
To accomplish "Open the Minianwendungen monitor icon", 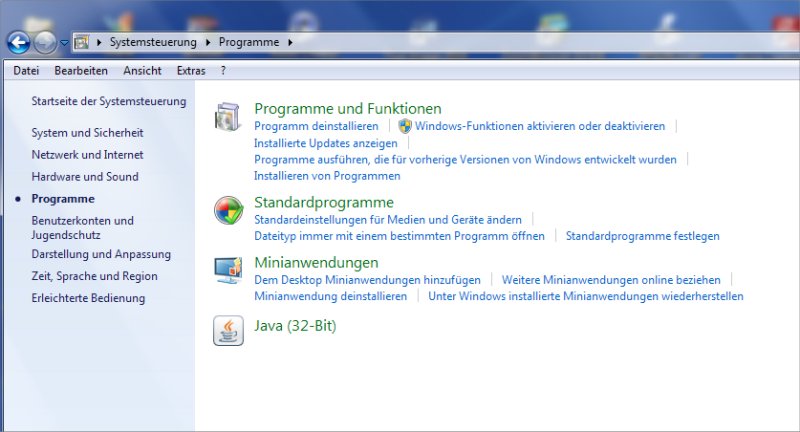I will [228, 271].
